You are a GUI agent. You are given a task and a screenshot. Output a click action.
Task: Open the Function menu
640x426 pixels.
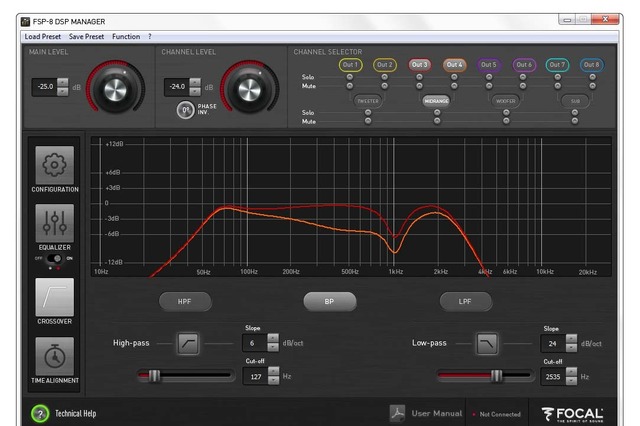coord(126,36)
